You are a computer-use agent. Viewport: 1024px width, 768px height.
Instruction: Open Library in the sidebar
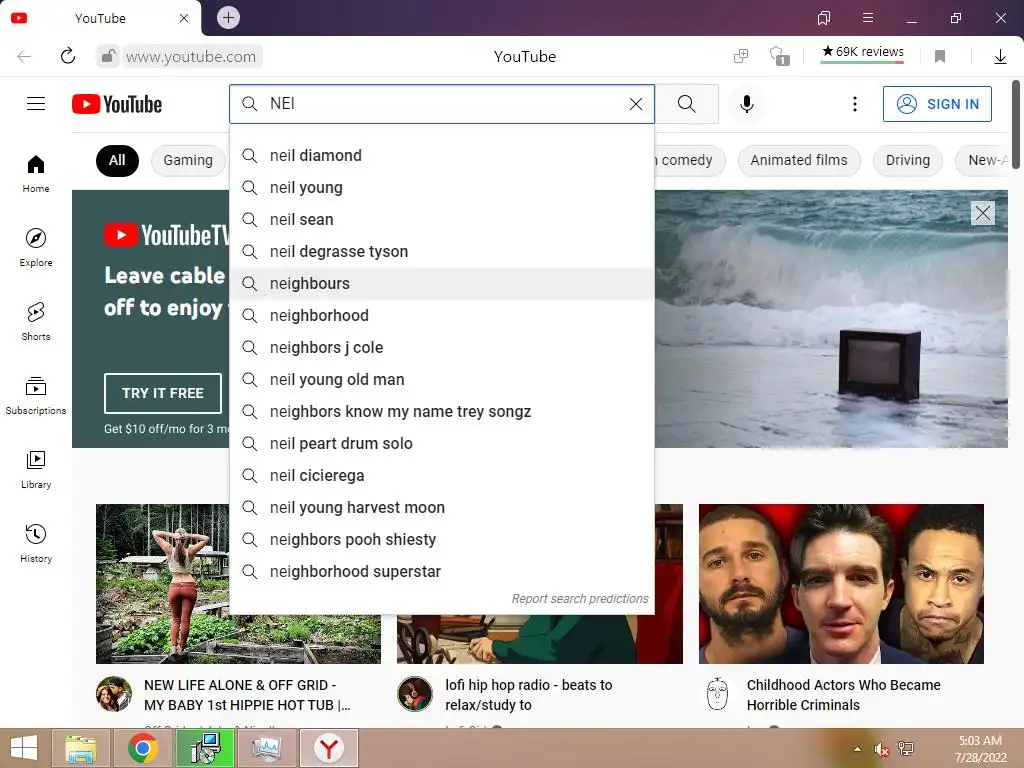point(36,470)
